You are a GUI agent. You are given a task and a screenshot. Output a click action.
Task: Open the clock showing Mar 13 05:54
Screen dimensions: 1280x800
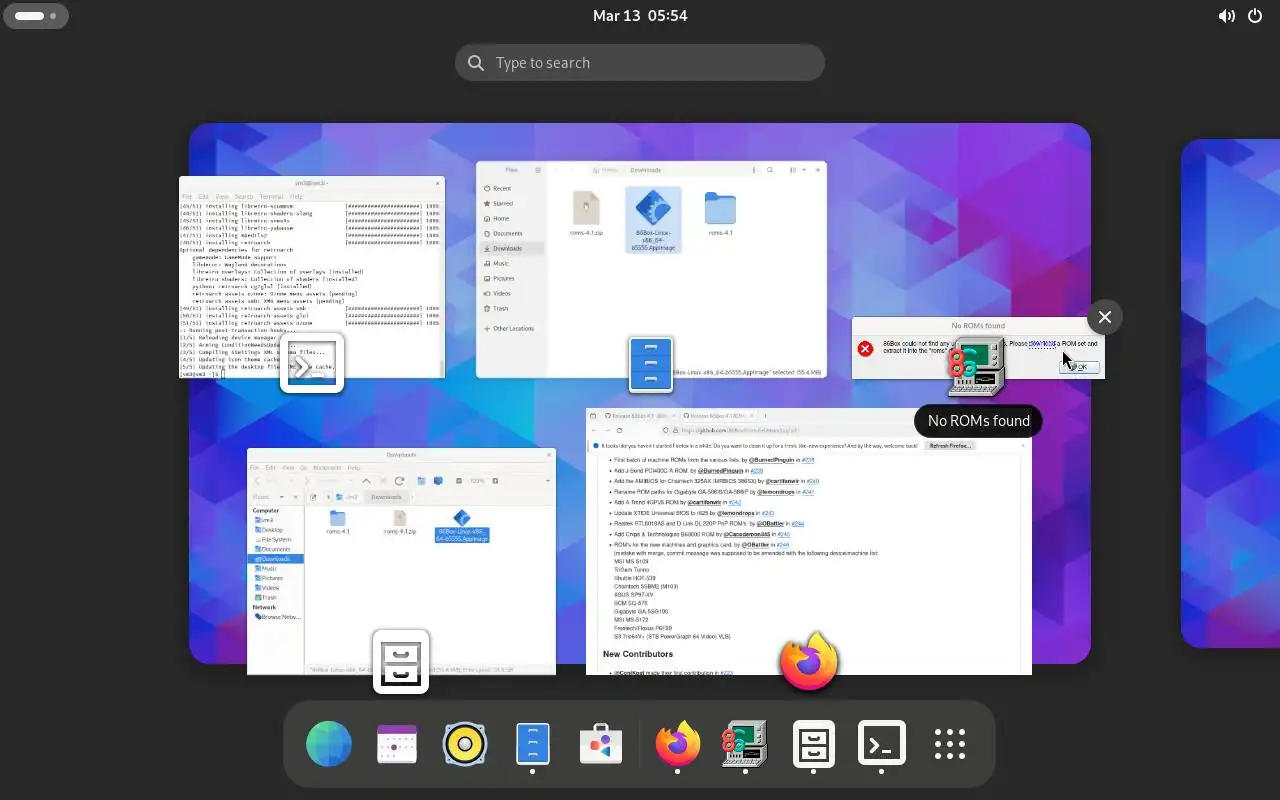click(x=640, y=16)
